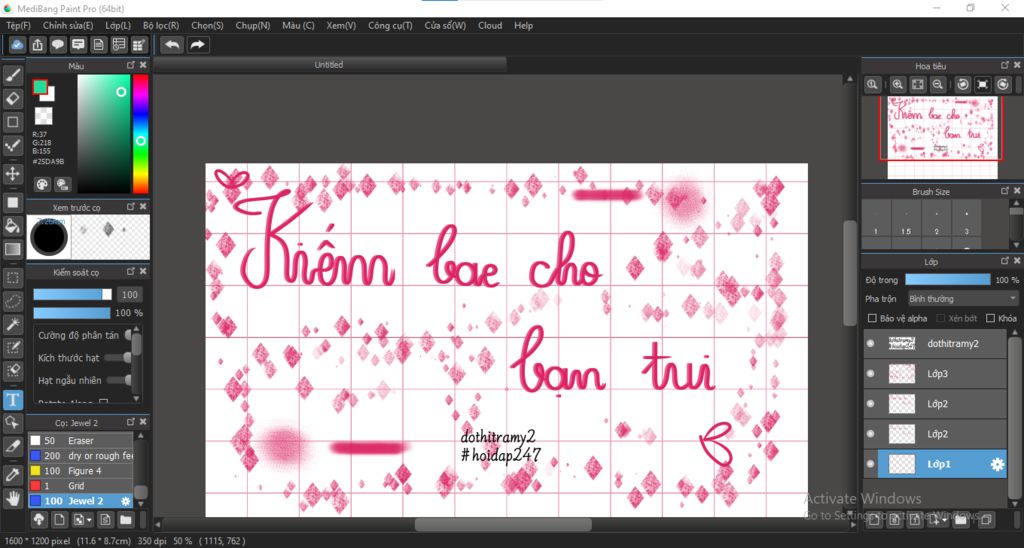Screen dimensions: 1024x548
Task: Click the rainbow hue strip
Action: pyautogui.click(x=140, y=134)
